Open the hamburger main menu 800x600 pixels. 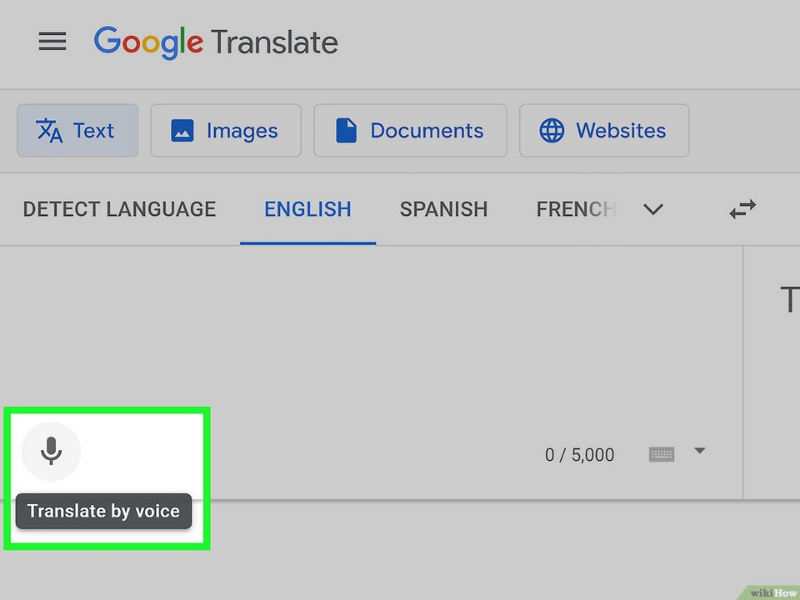[52, 42]
